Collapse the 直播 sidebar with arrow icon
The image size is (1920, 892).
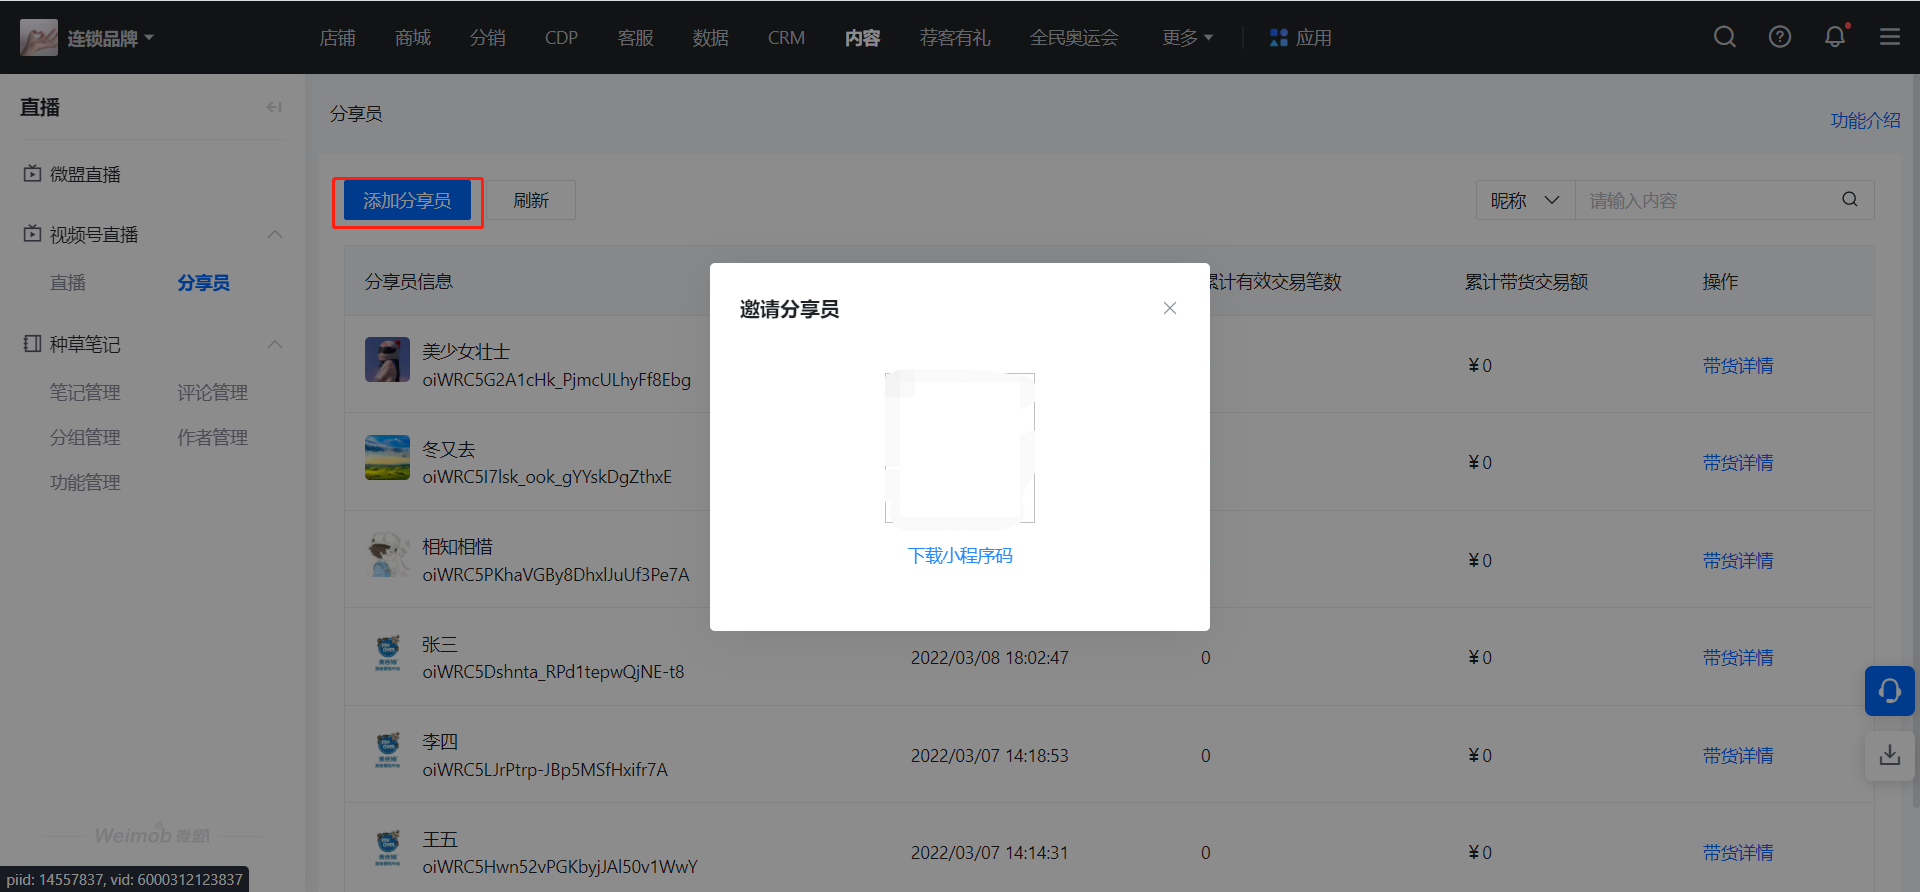[274, 107]
